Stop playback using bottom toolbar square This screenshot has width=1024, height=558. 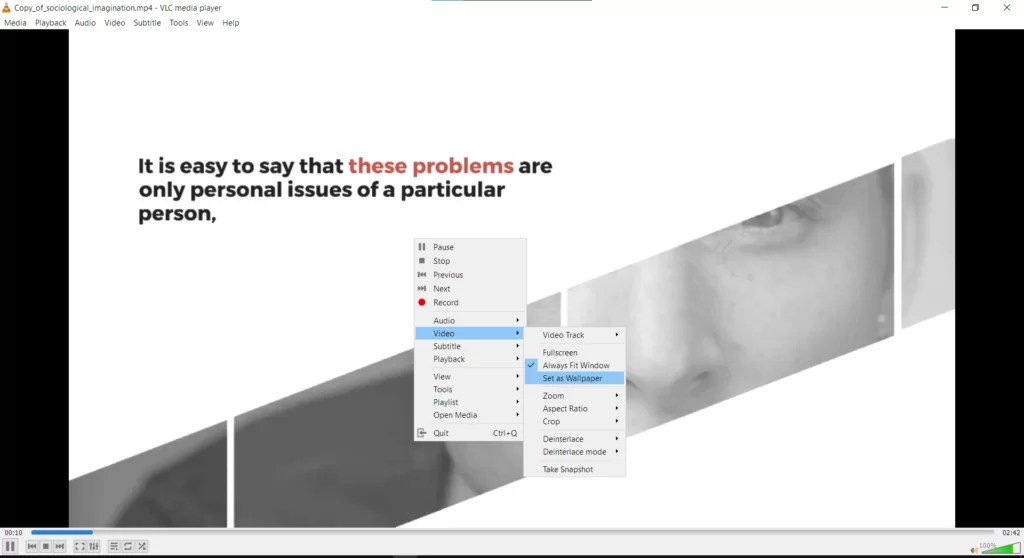(x=46, y=546)
